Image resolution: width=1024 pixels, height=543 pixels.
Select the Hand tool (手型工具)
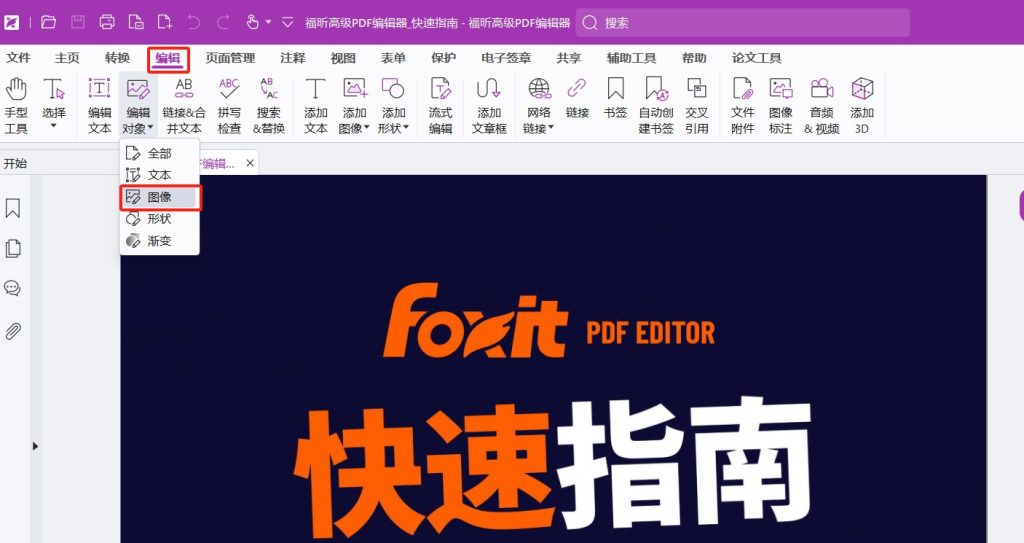click(x=16, y=105)
